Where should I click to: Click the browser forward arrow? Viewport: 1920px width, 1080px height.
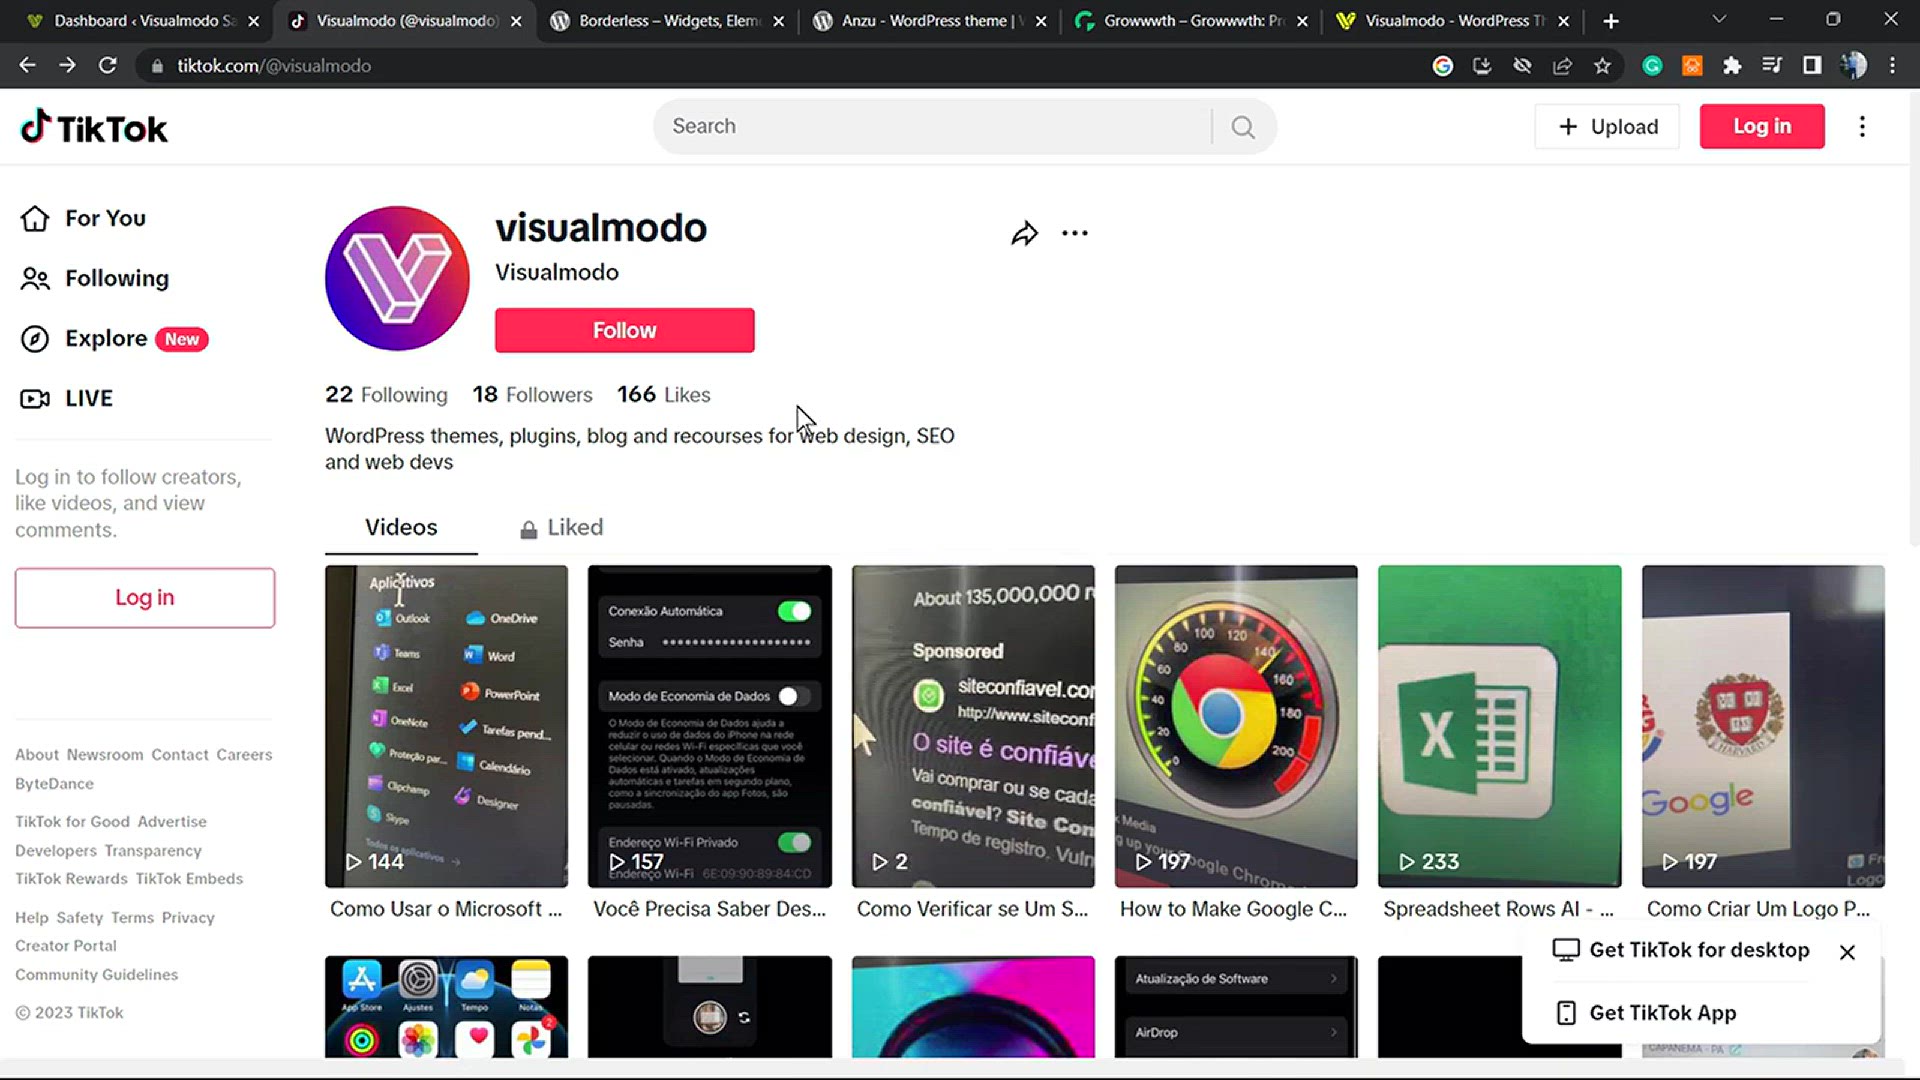67,65
